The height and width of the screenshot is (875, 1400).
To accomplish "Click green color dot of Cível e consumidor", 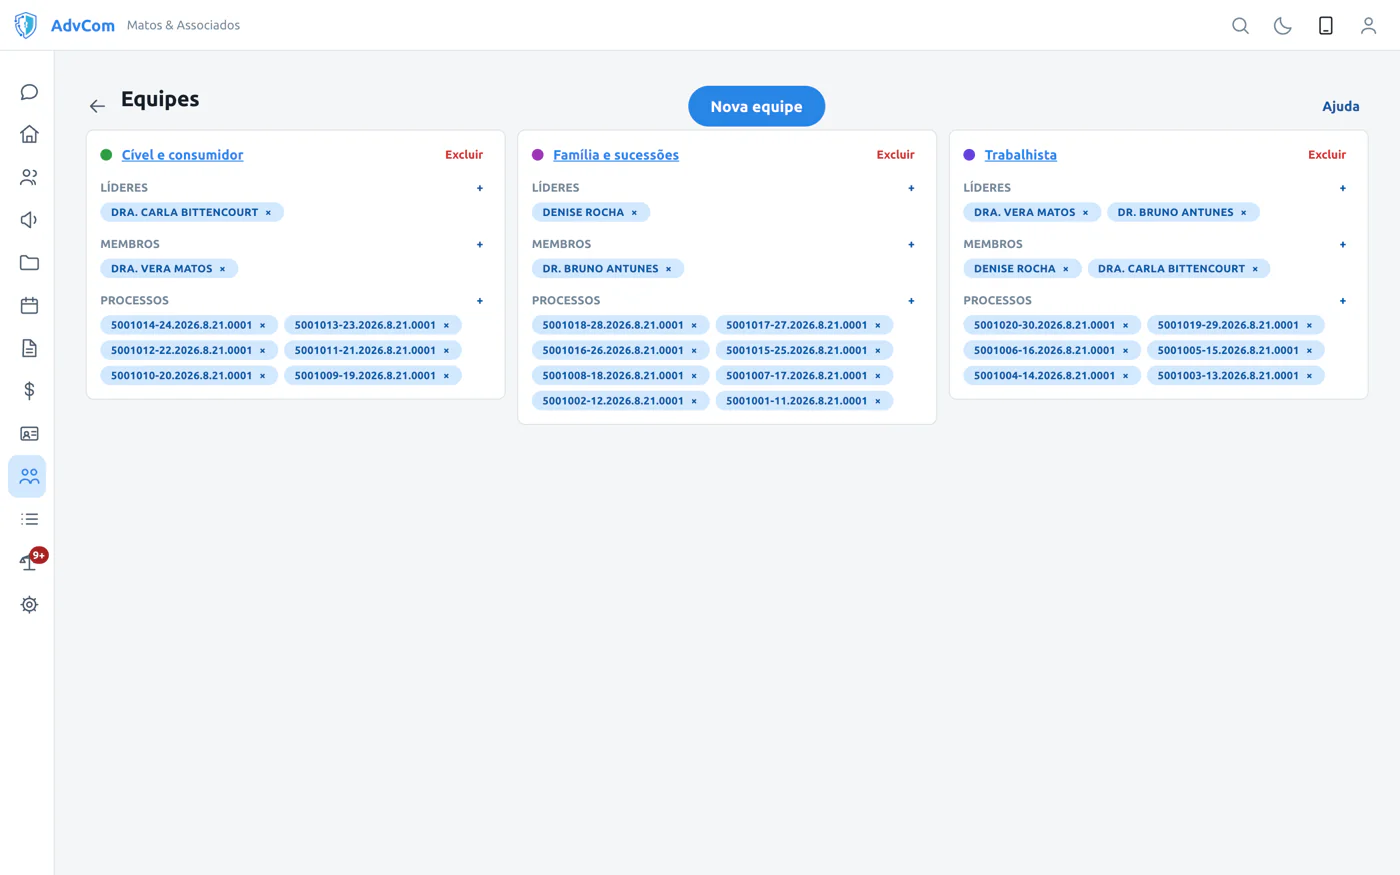I will [106, 155].
